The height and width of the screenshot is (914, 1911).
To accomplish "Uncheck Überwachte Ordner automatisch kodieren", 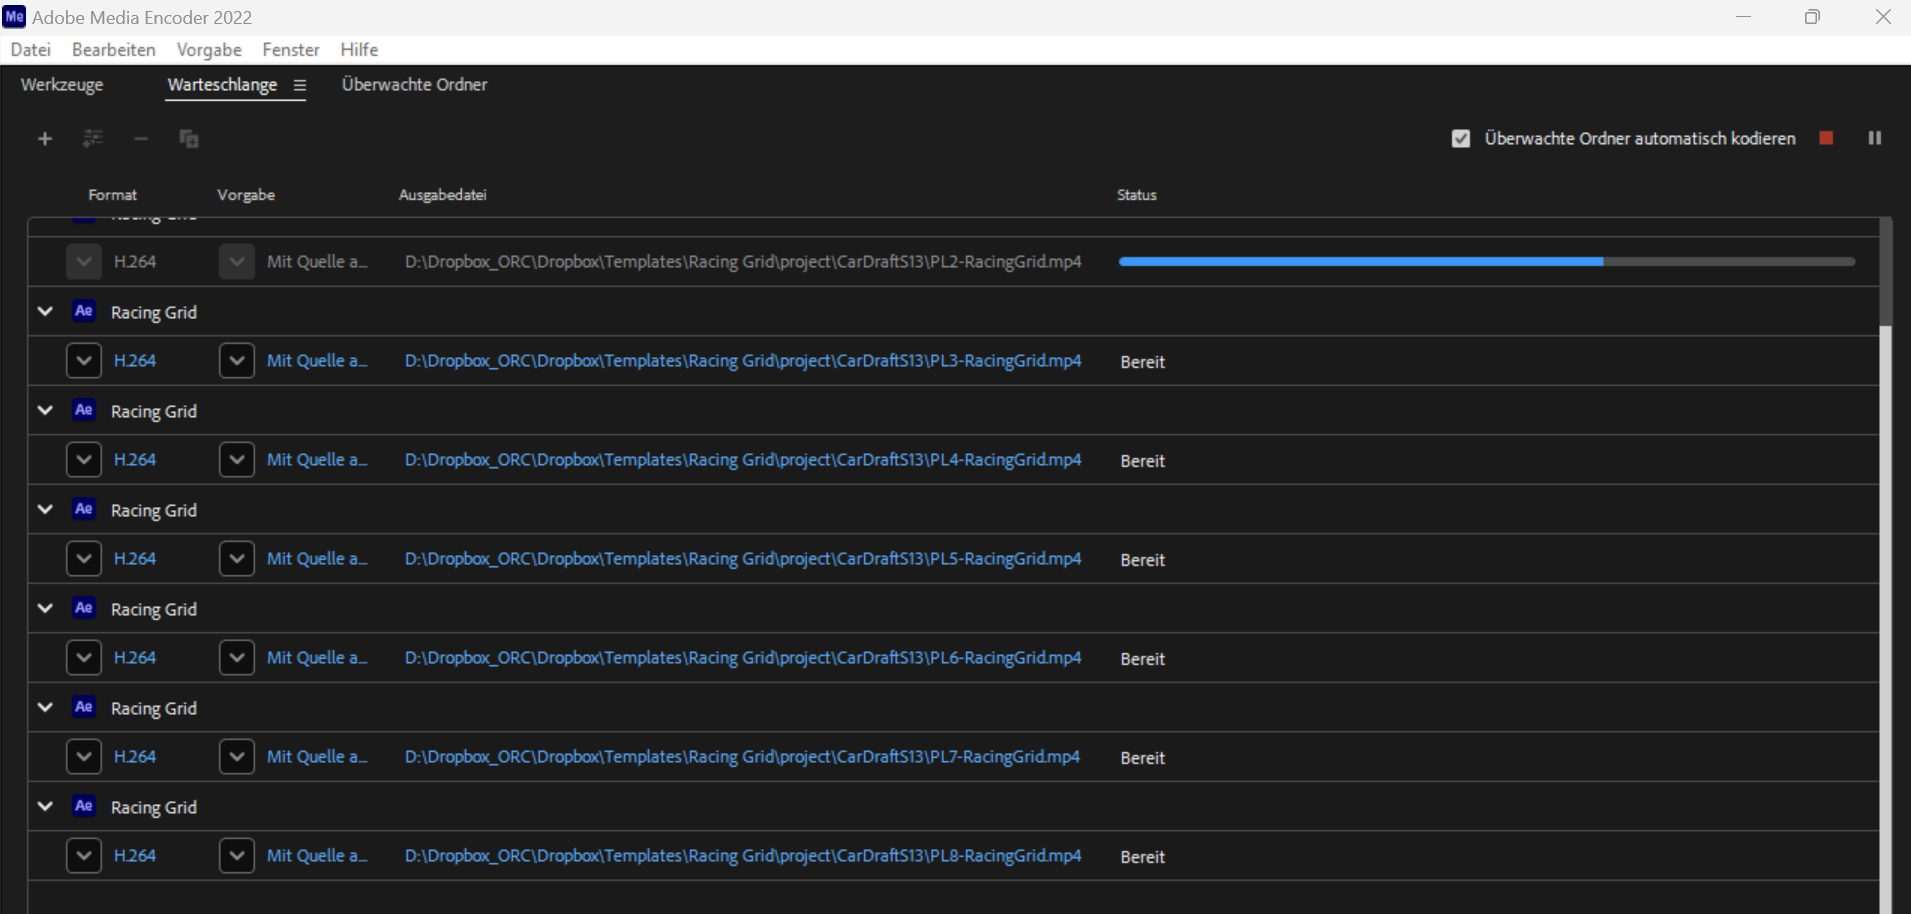I will pos(1461,139).
